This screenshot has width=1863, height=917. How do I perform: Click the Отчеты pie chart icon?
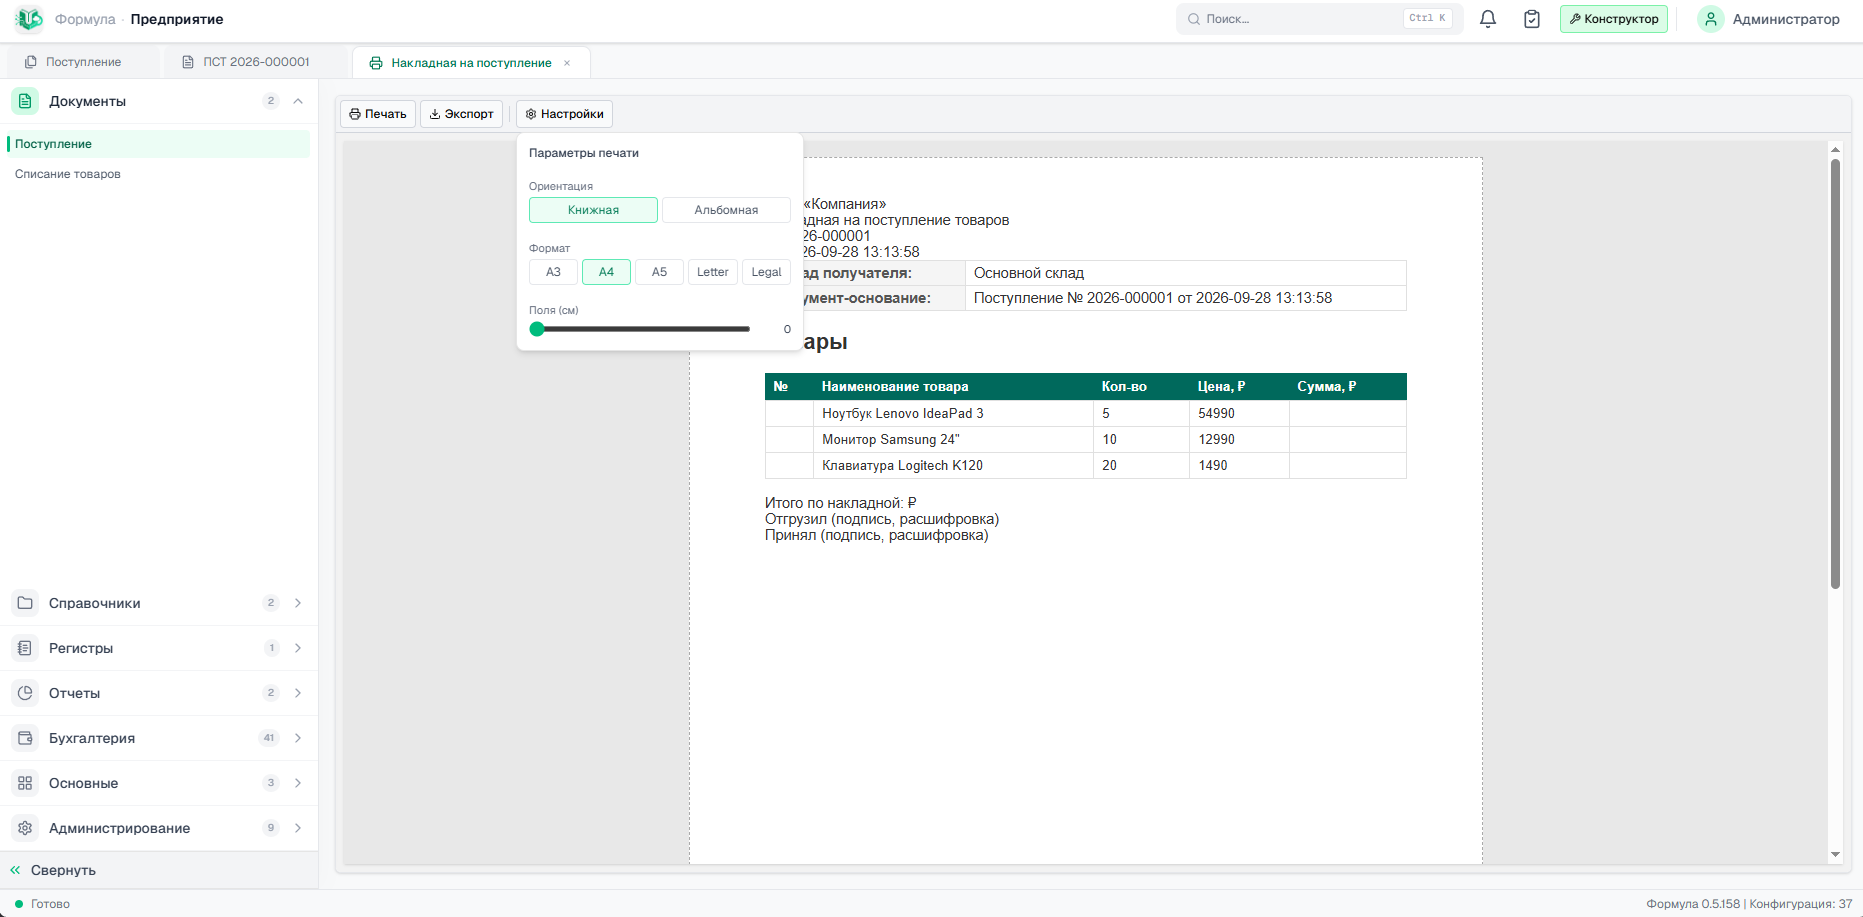tap(25, 693)
